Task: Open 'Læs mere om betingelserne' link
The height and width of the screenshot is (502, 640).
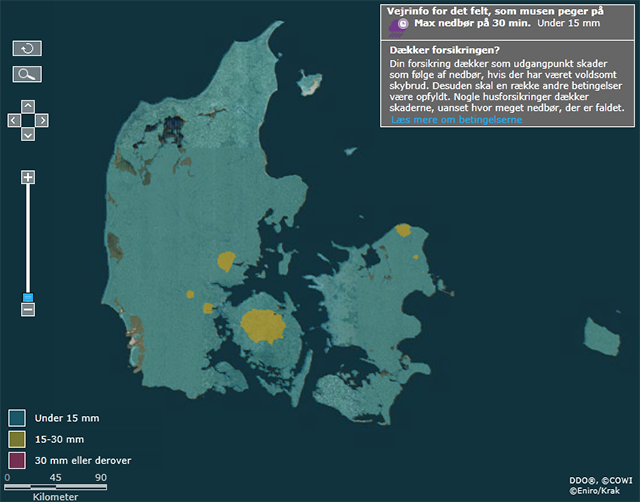Action: pos(456,120)
